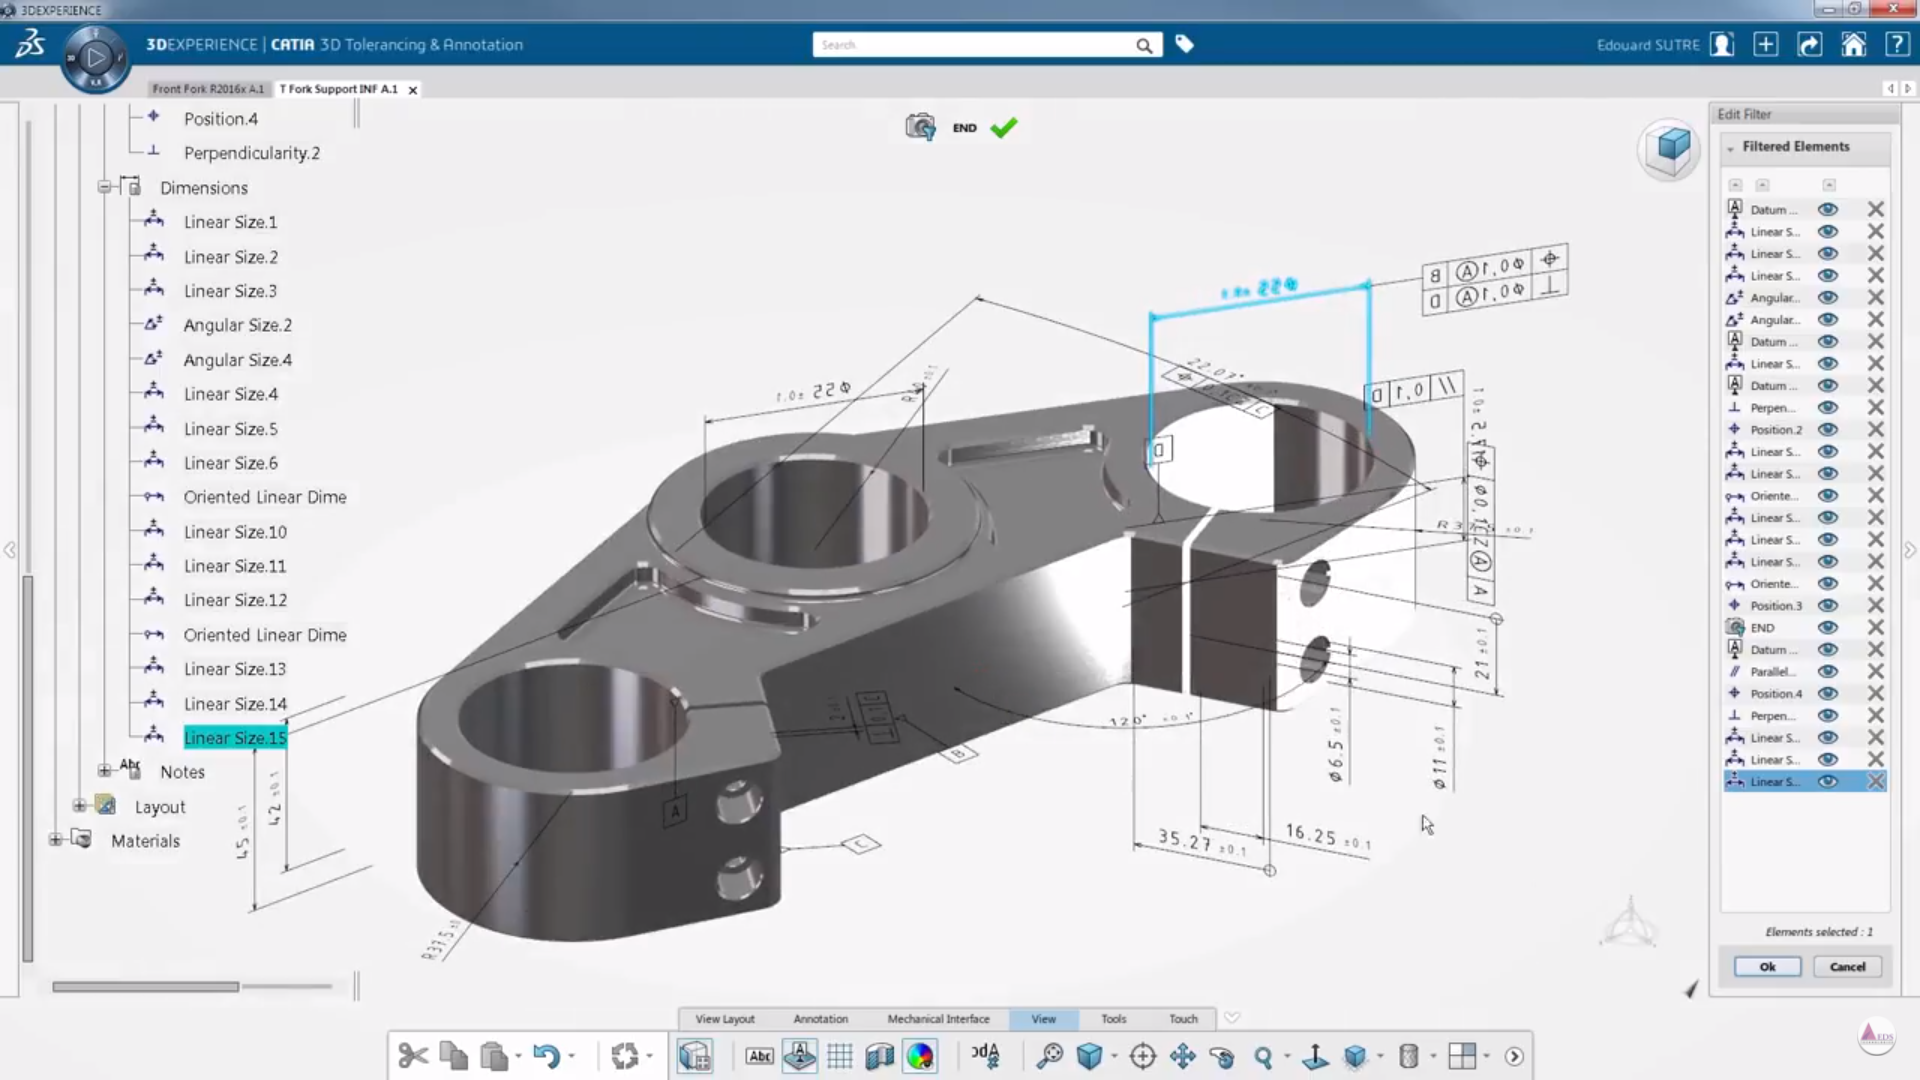The image size is (1920, 1080).
Task: Open the Undo dropdown arrow
Action: point(572,1056)
